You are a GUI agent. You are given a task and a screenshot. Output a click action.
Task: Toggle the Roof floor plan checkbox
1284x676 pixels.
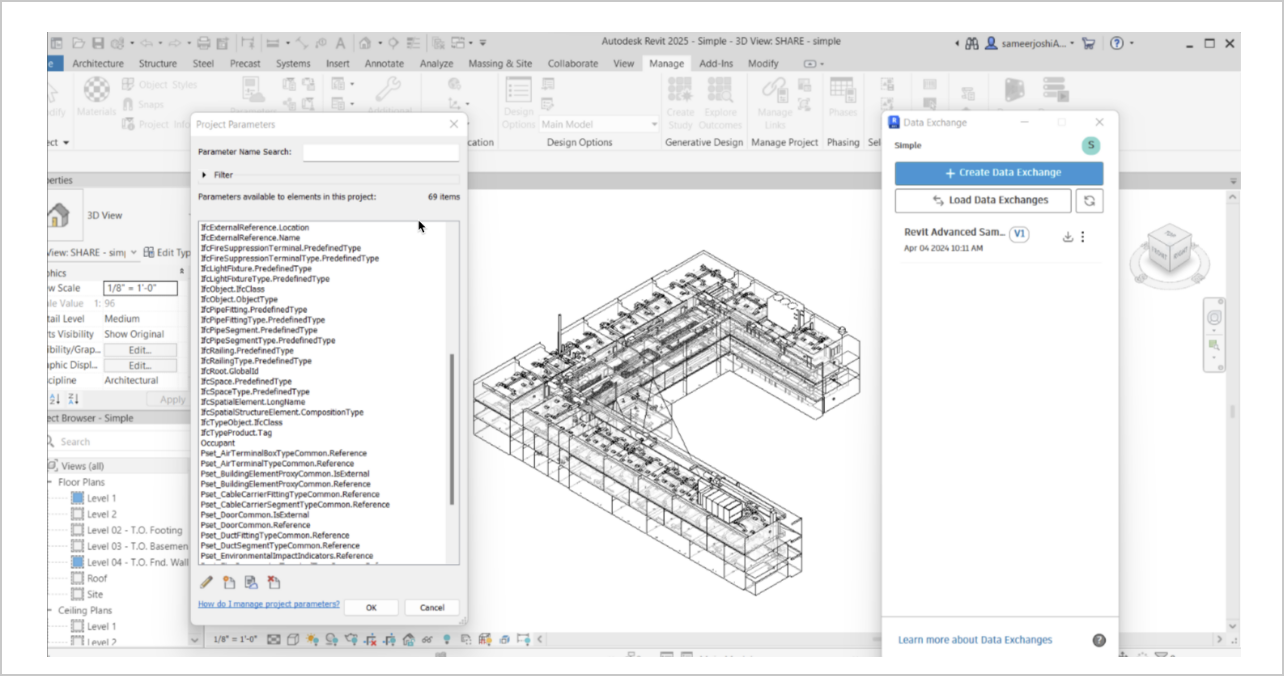(77, 578)
